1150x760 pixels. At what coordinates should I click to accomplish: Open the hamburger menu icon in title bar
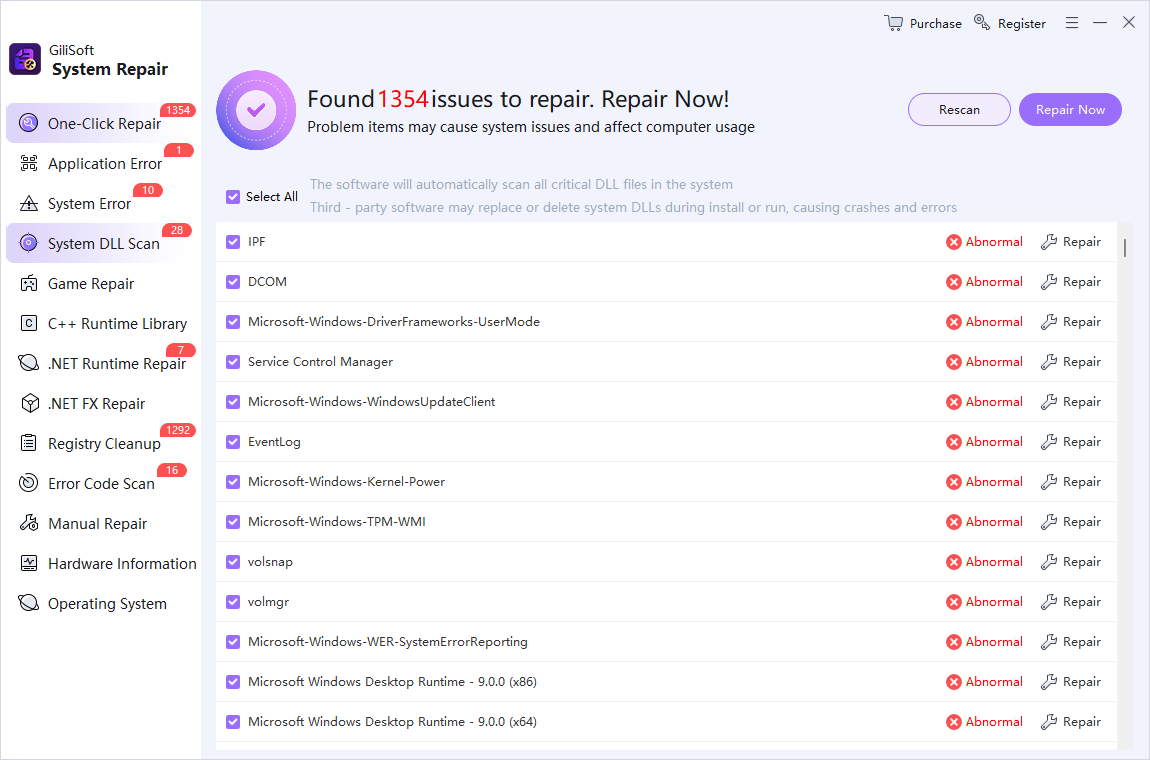coord(1072,23)
